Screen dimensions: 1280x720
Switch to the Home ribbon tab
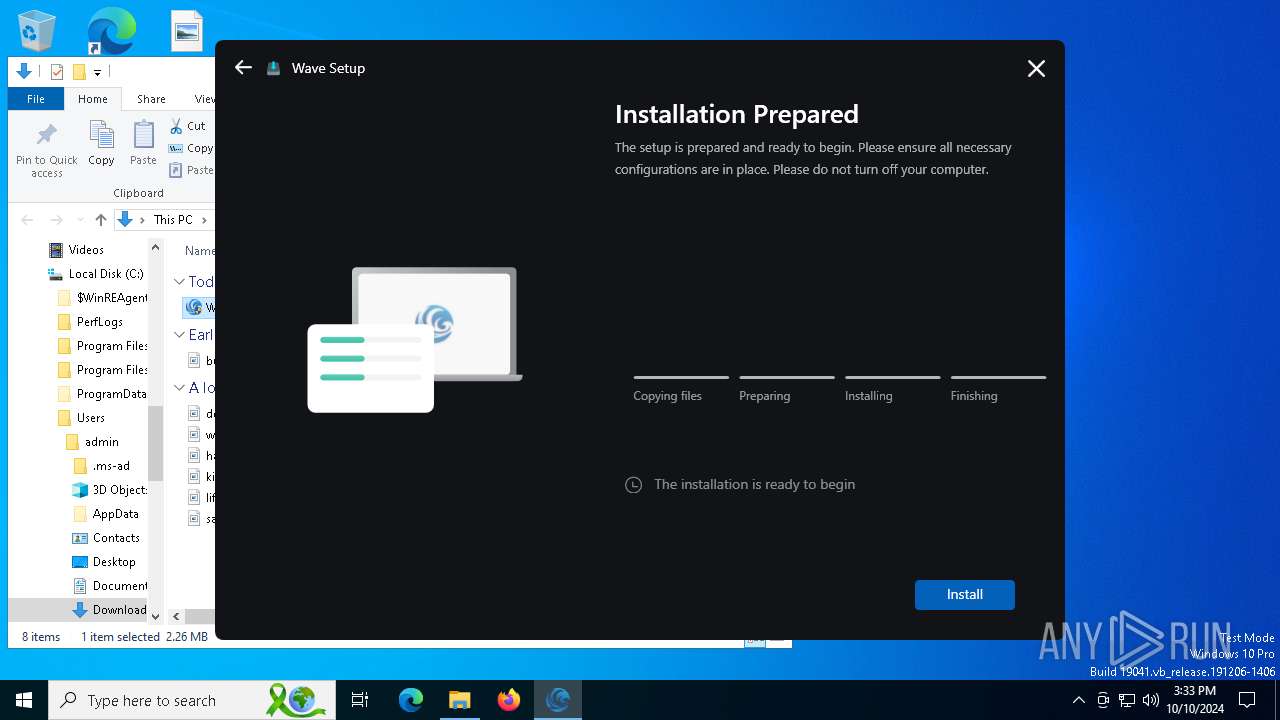(93, 99)
